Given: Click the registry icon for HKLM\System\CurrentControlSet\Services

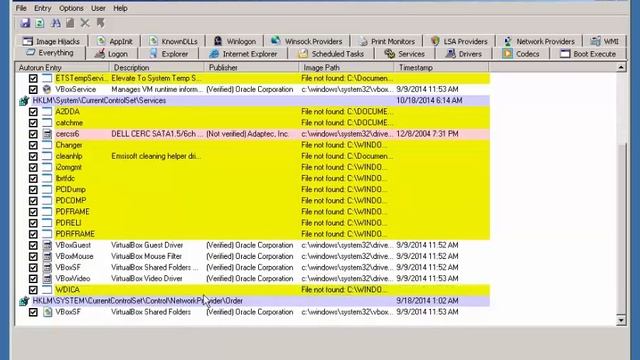Looking at the screenshot, I should tap(24, 101).
